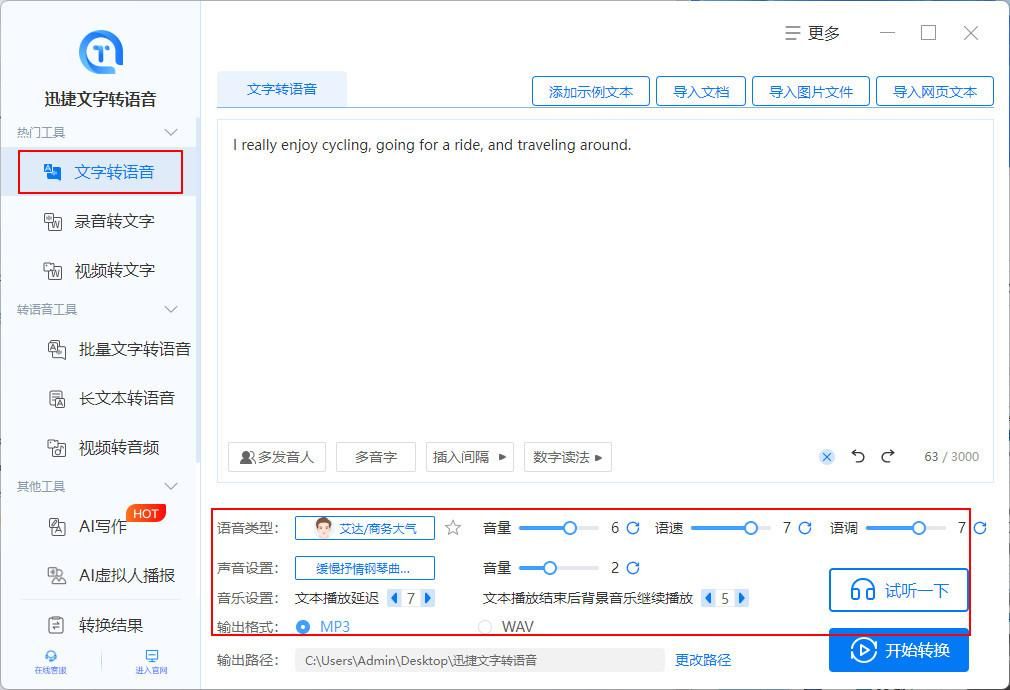Open AI写作 tool in sidebar
This screenshot has width=1010, height=690.
click(x=88, y=526)
